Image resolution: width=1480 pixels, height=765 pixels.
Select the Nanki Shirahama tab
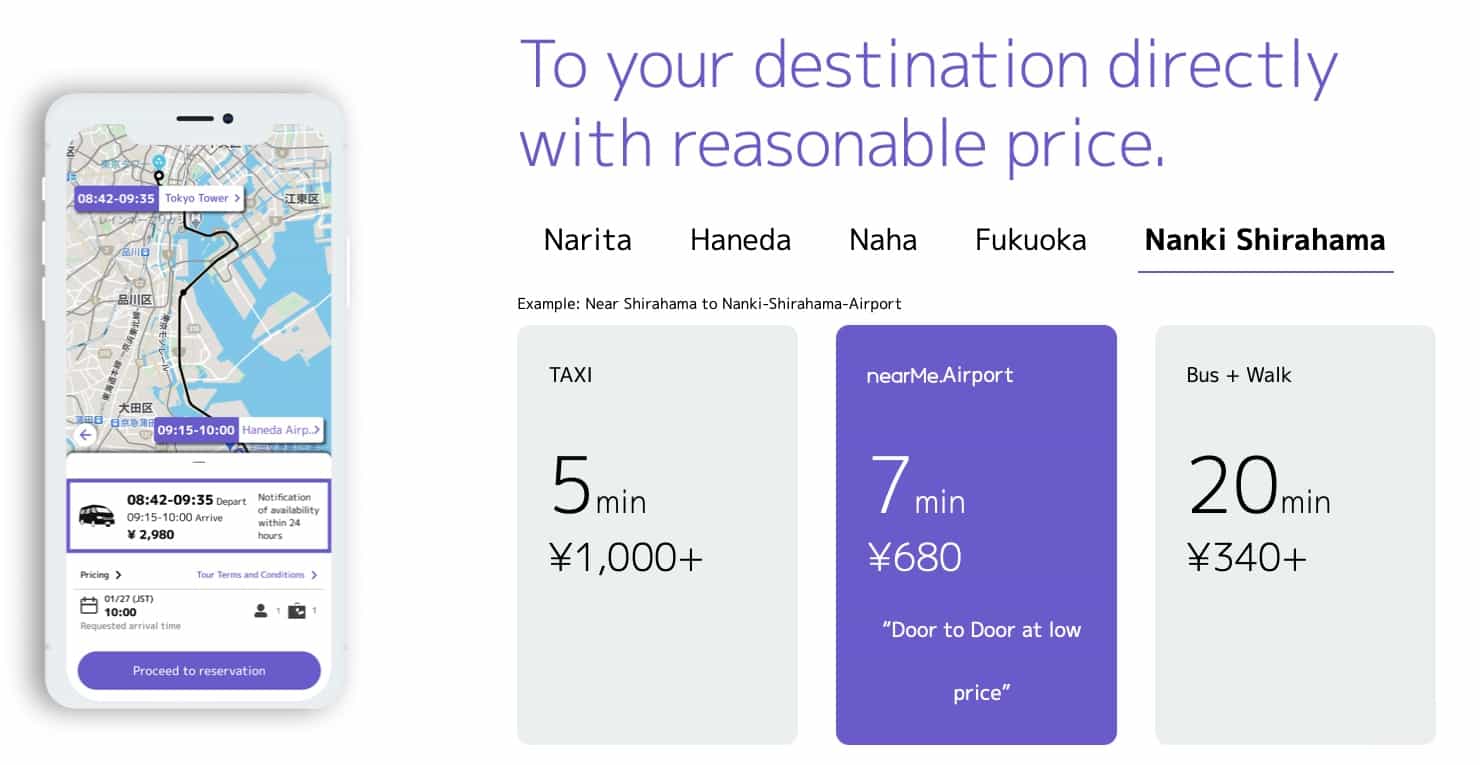point(1264,240)
